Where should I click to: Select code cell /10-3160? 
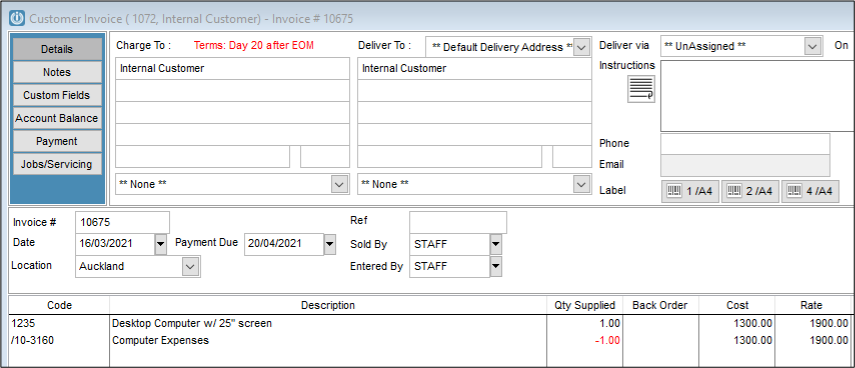59,341
